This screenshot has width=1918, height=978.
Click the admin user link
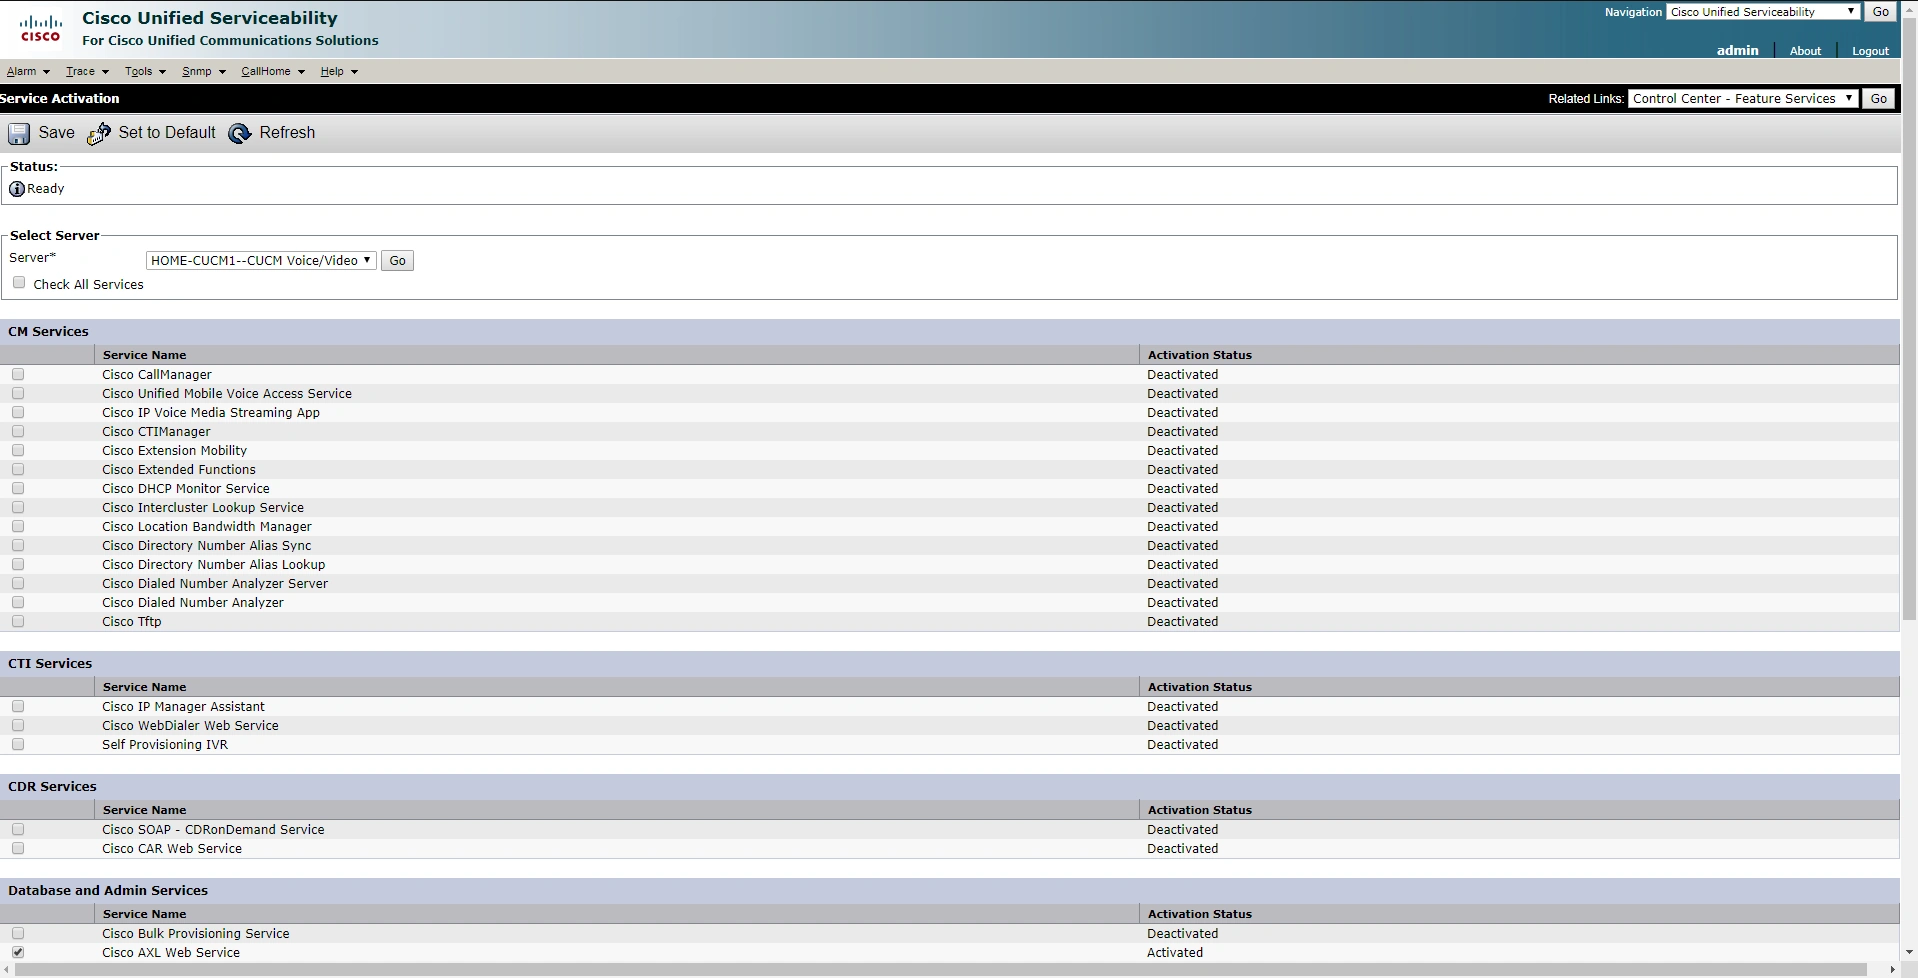[1737, 50]
